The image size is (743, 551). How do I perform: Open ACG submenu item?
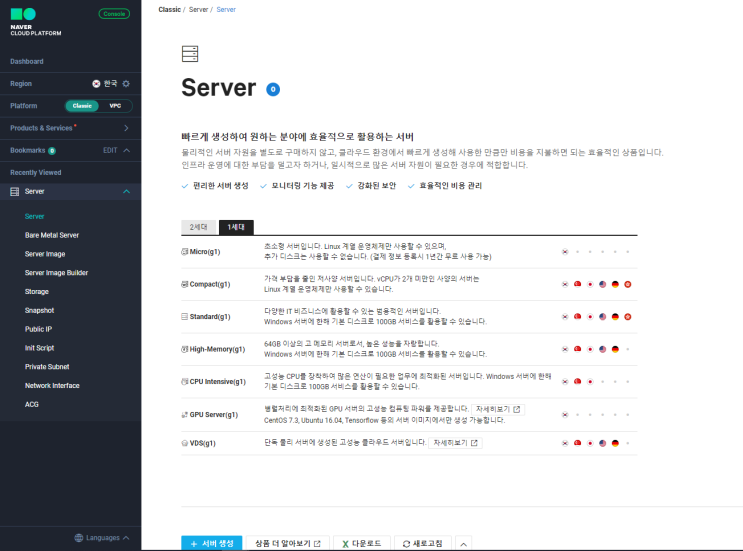coord(32,404)
